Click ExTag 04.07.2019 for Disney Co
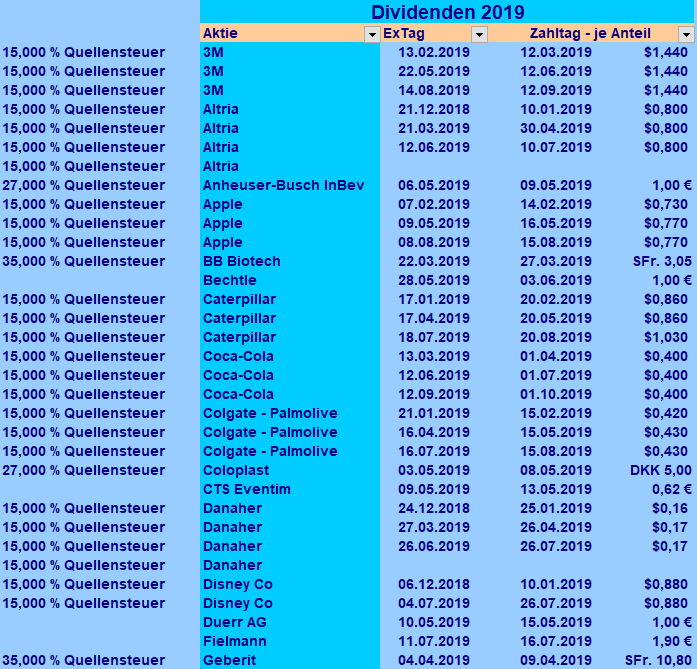Viewport: 697px width, 669px height. point(433,604)
